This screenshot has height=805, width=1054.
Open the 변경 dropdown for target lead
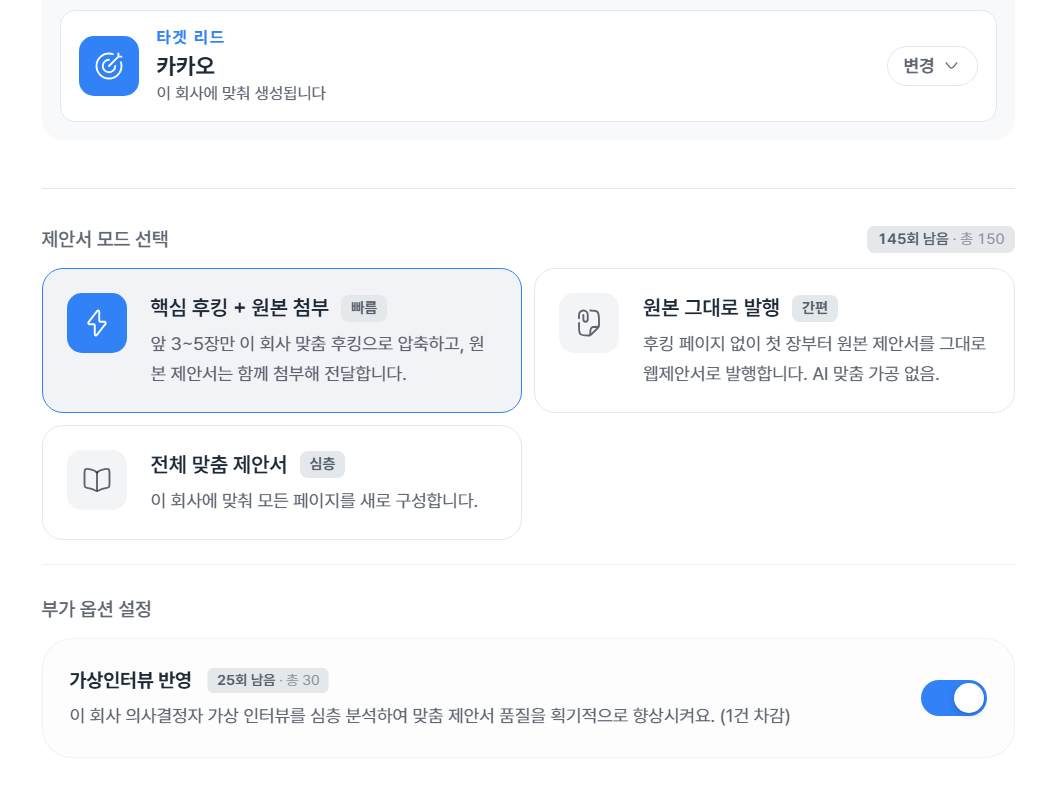point(932,66)
